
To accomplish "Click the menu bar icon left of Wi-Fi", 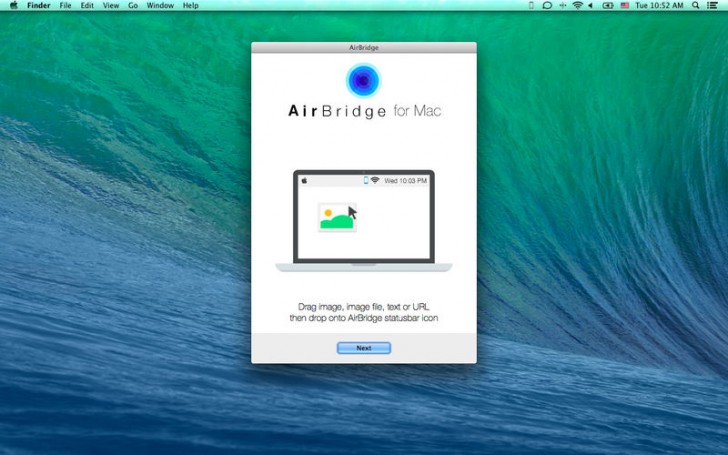I will (x=563, y=6).
